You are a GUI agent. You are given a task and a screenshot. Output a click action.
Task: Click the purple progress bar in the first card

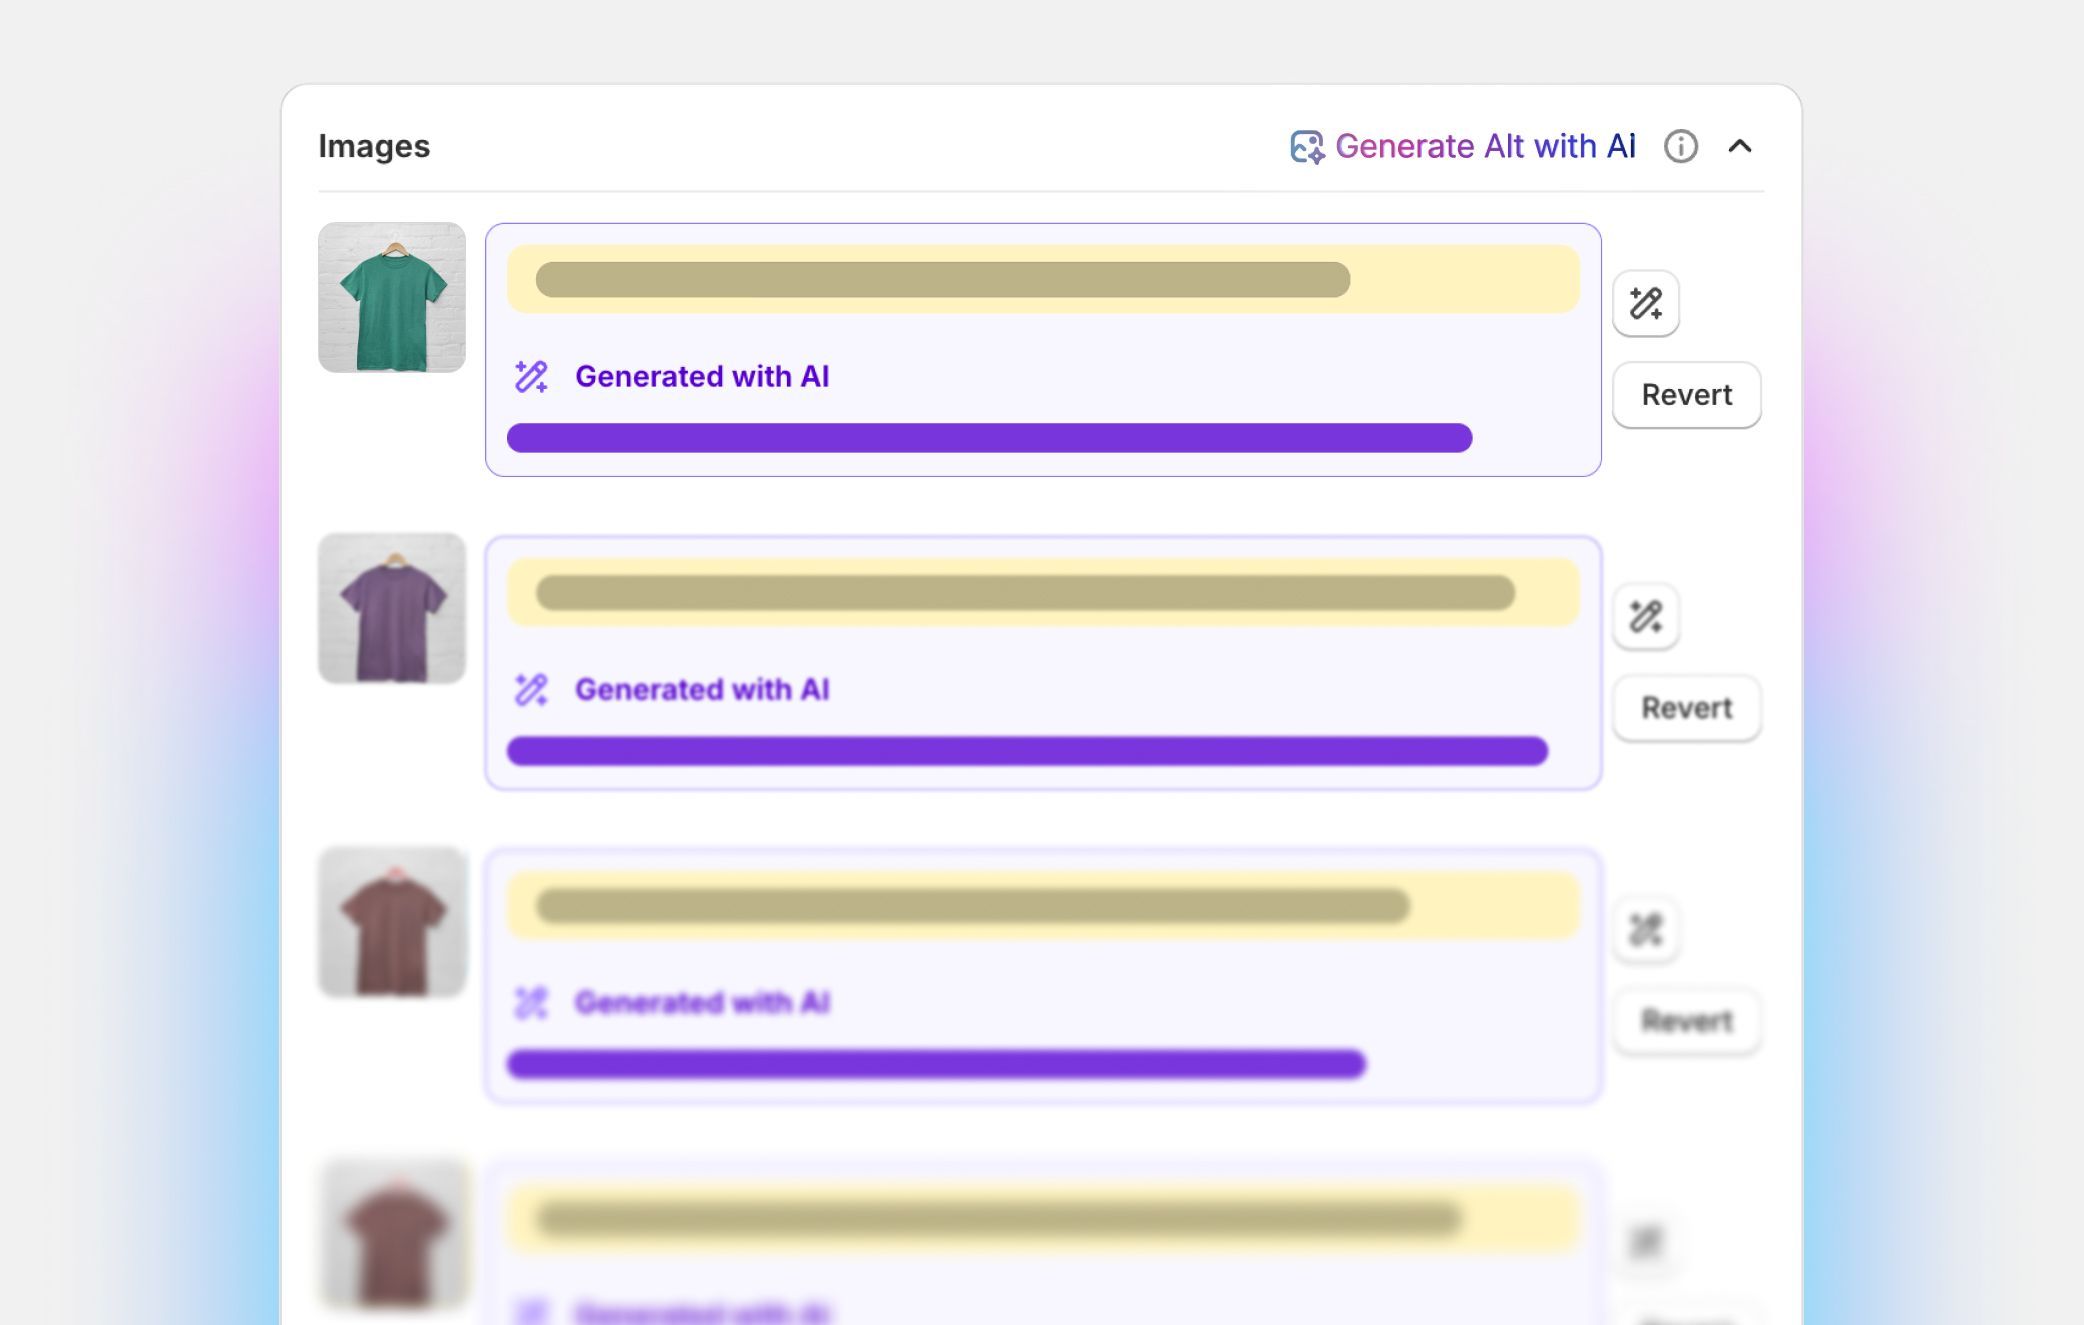coord(990,437)
